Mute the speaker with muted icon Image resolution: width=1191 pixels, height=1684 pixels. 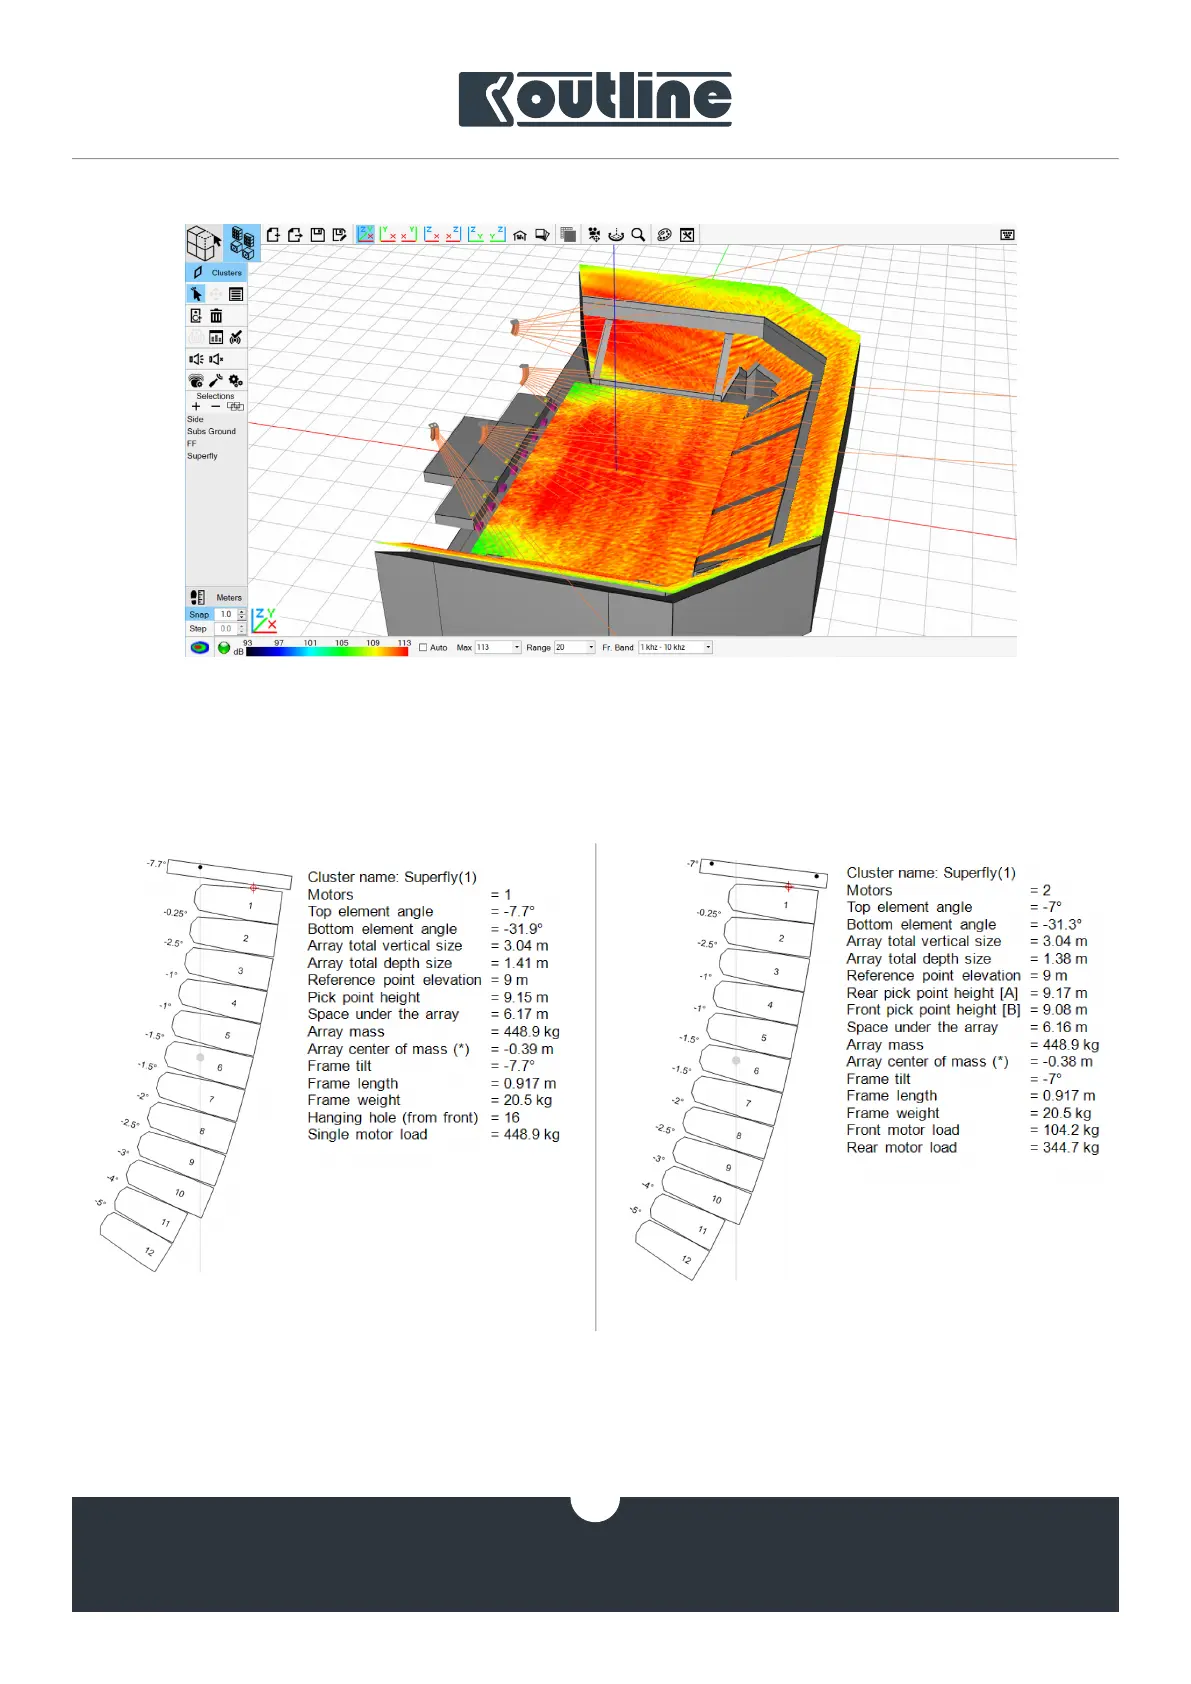tap(216, 359)
